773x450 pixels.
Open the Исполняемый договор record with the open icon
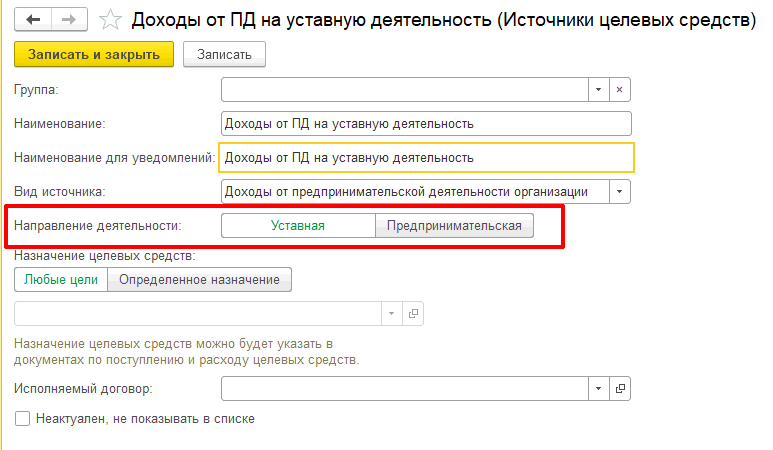620,389
